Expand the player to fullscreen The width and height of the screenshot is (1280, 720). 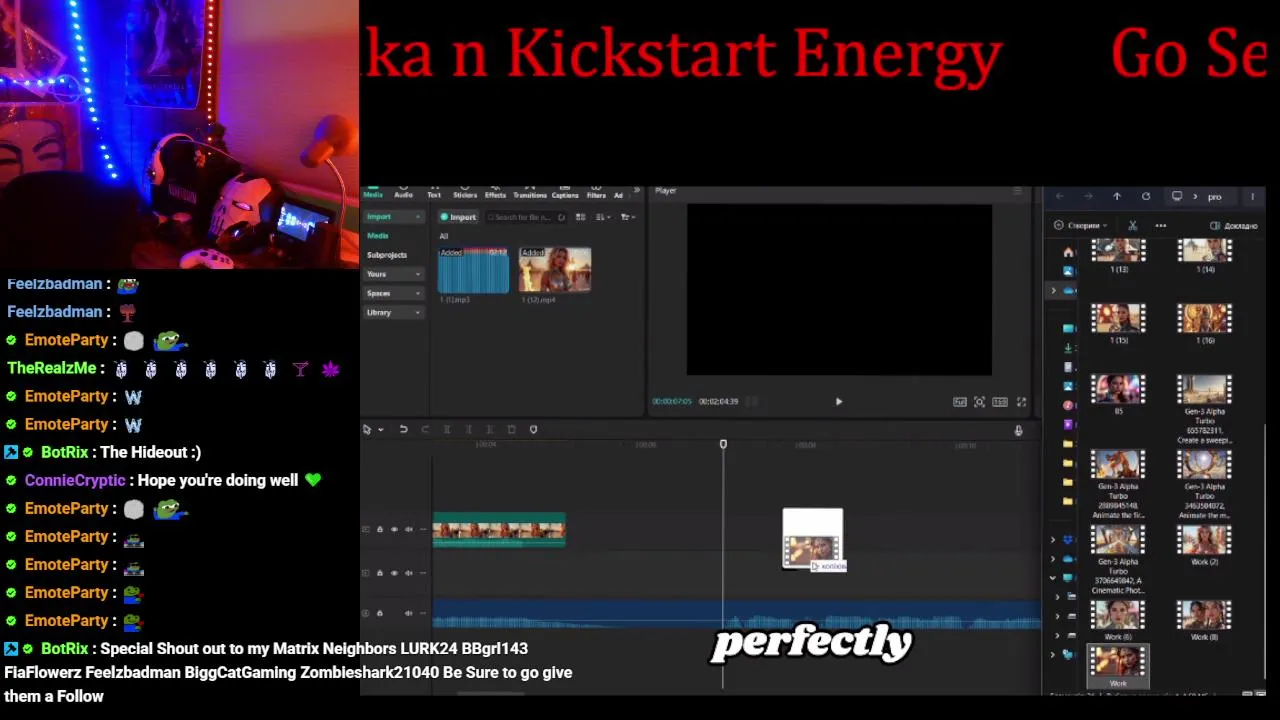click(1021, 402)
